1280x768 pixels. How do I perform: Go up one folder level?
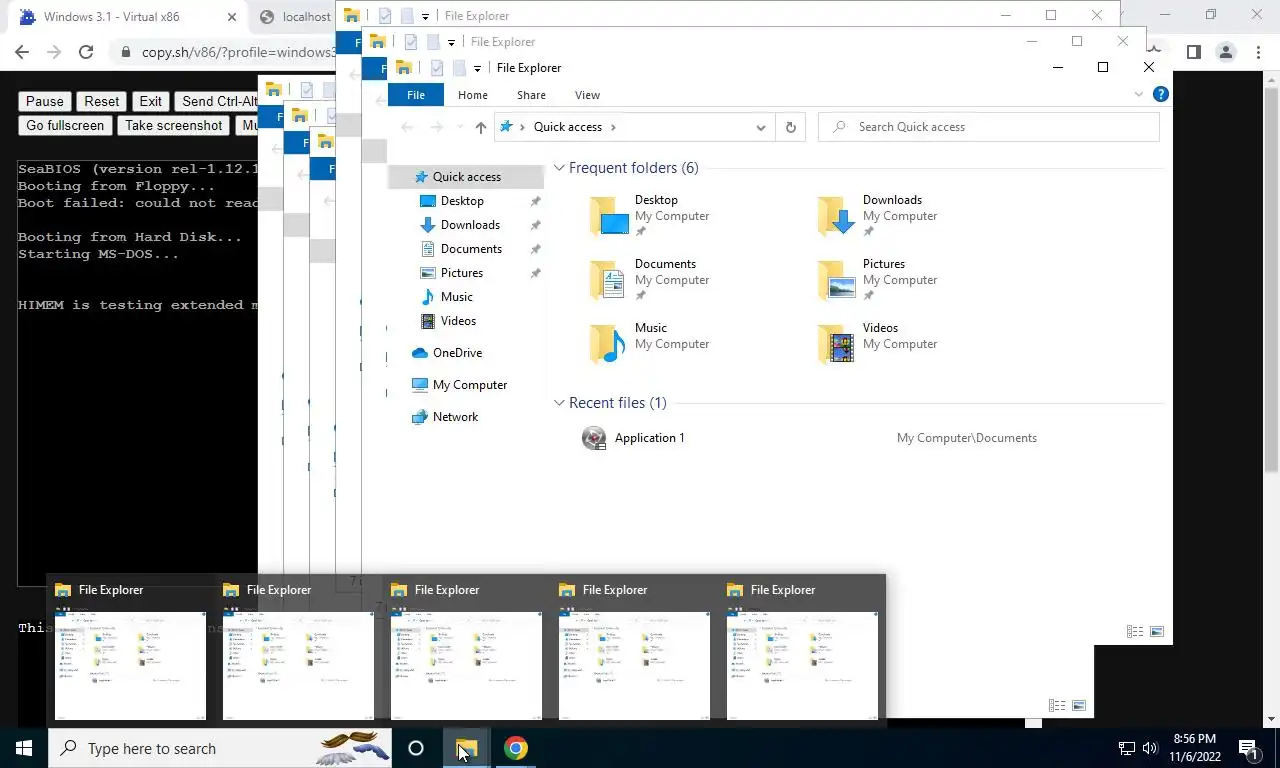click(x=481, y=127)
